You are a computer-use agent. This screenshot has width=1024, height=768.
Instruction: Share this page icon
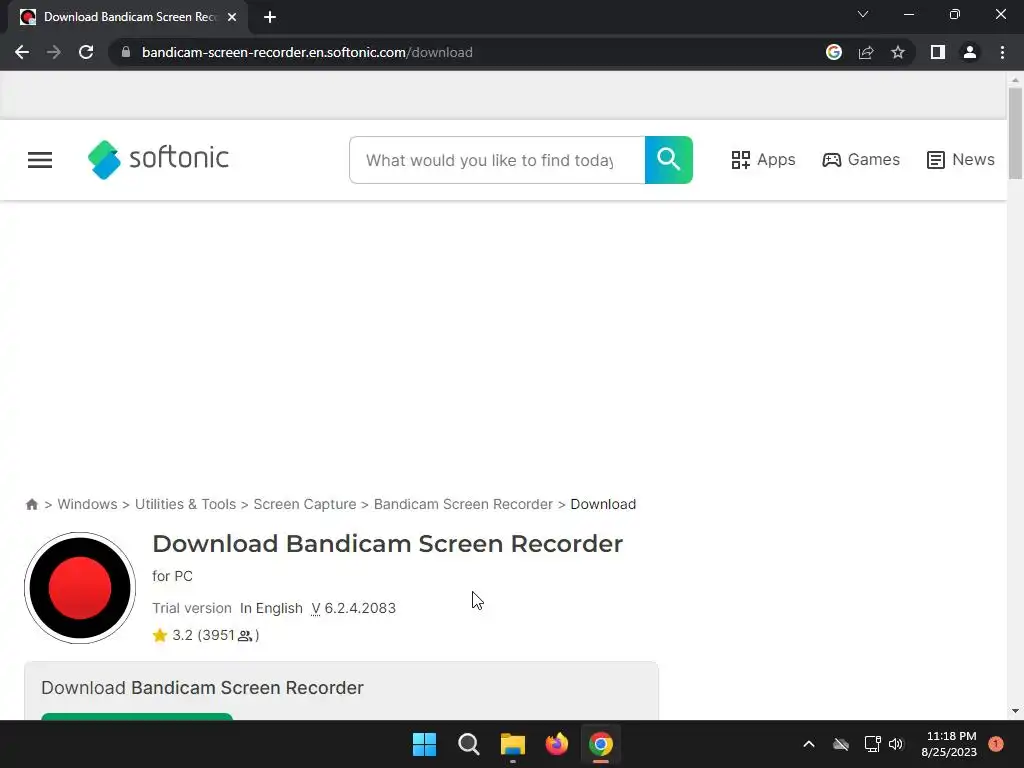tap(866, 52)
